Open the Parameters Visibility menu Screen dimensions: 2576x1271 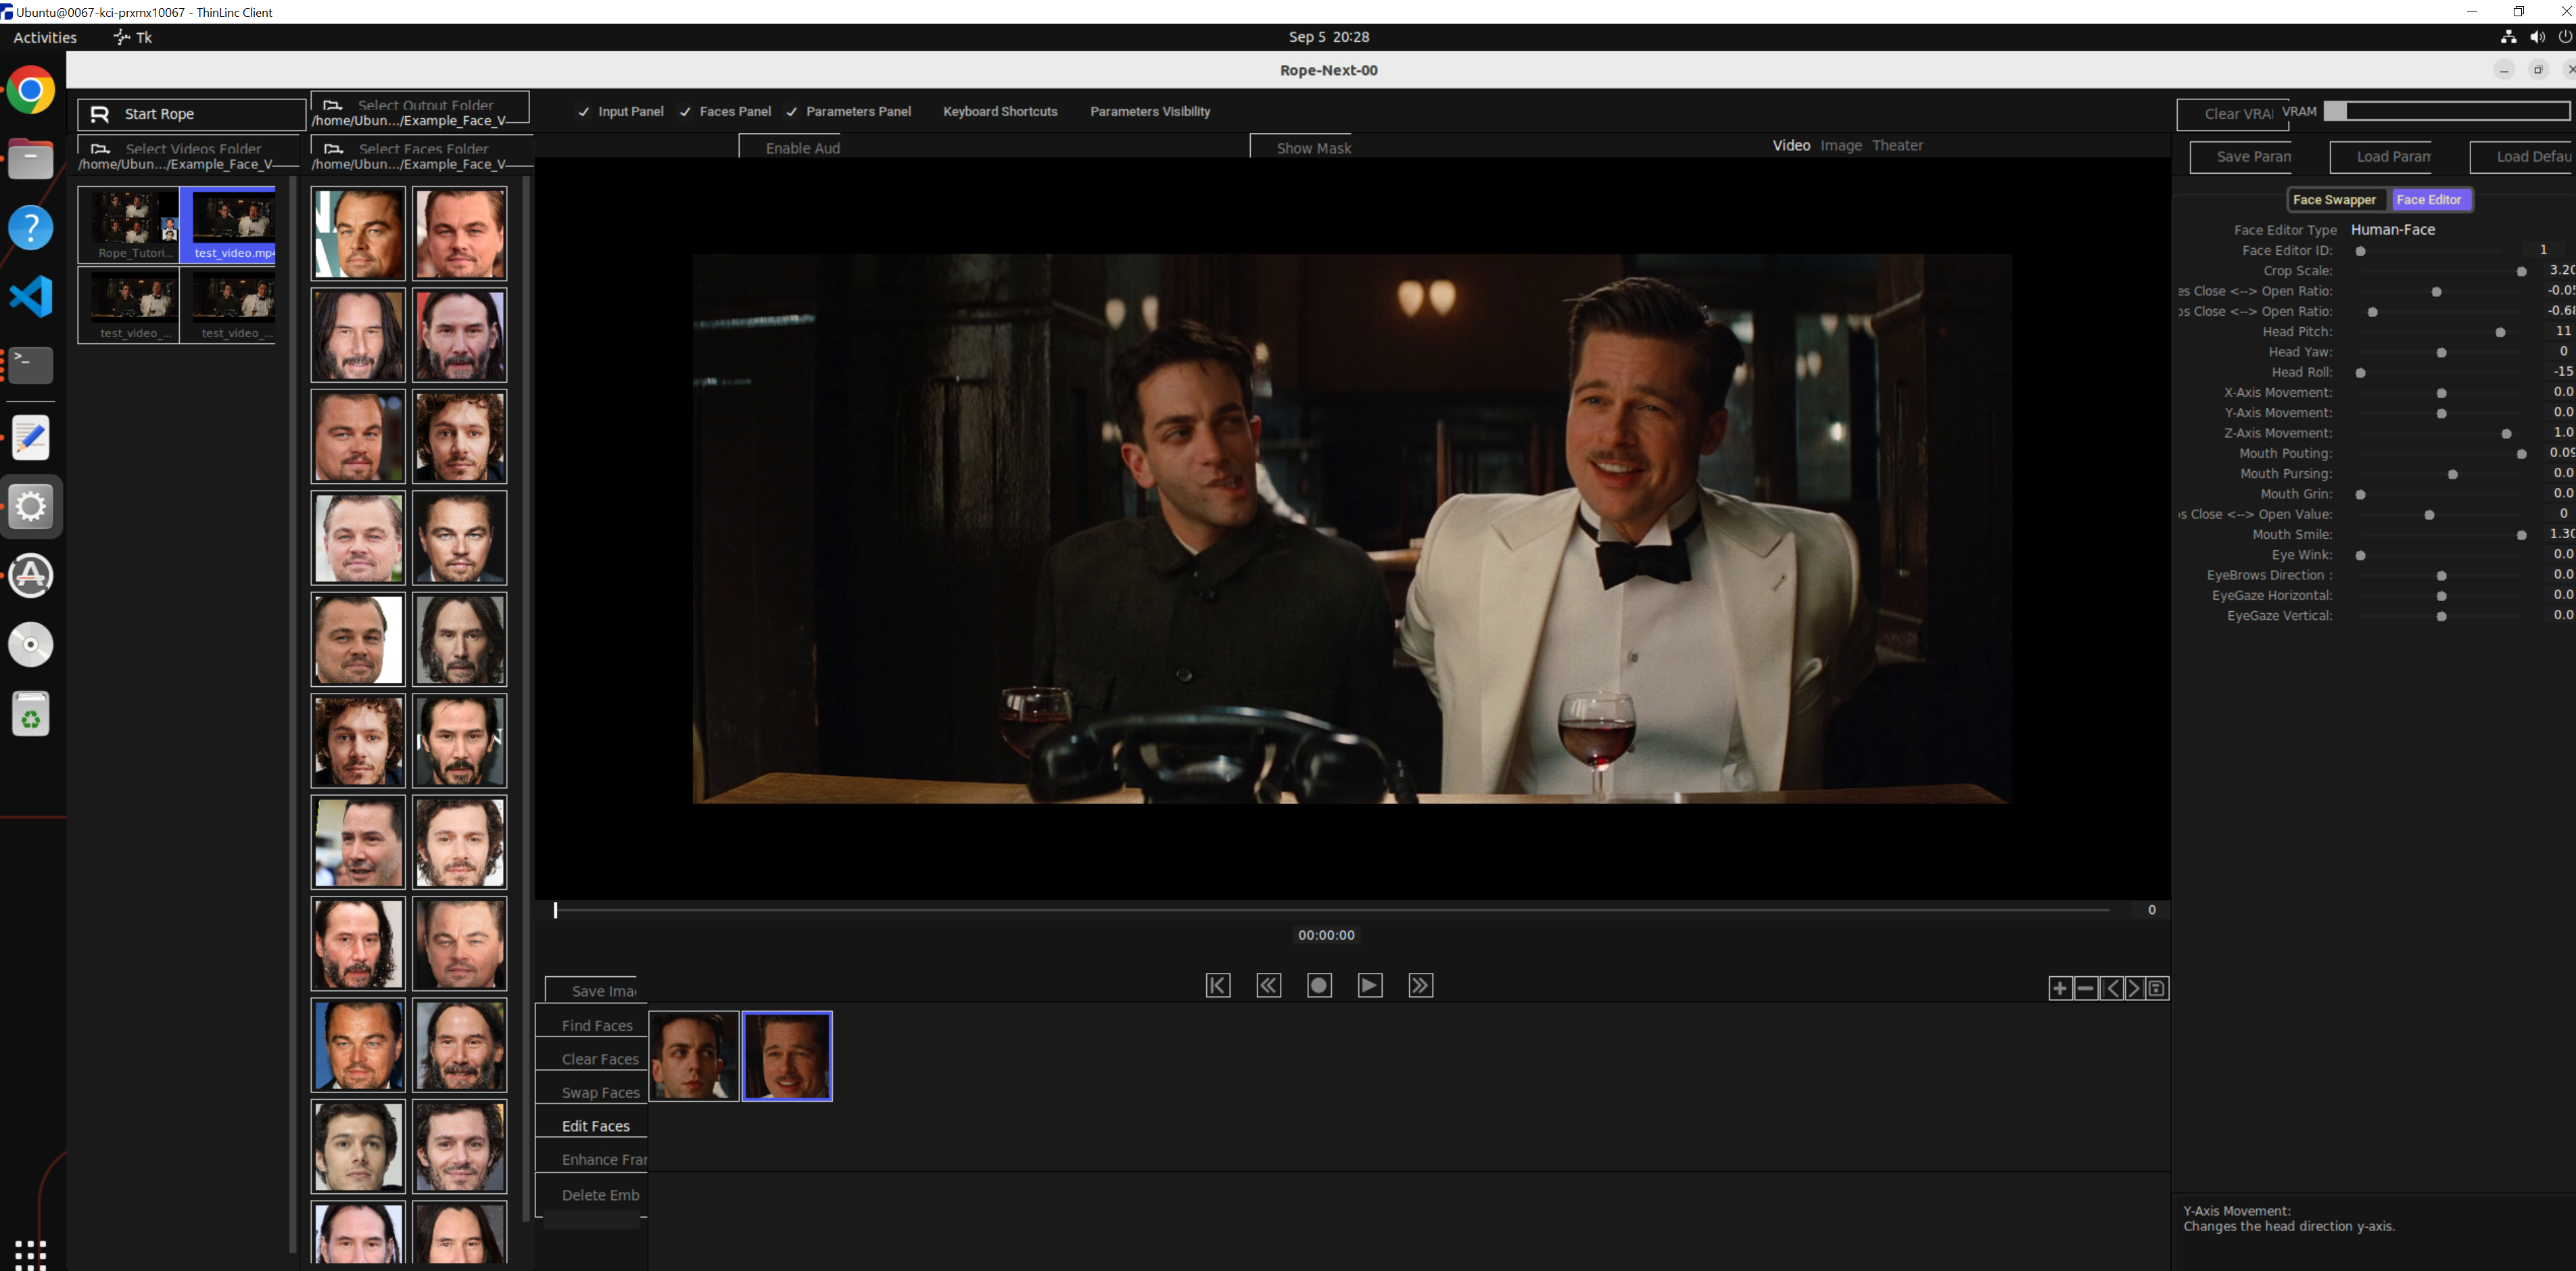click(x=1149, y=112)
